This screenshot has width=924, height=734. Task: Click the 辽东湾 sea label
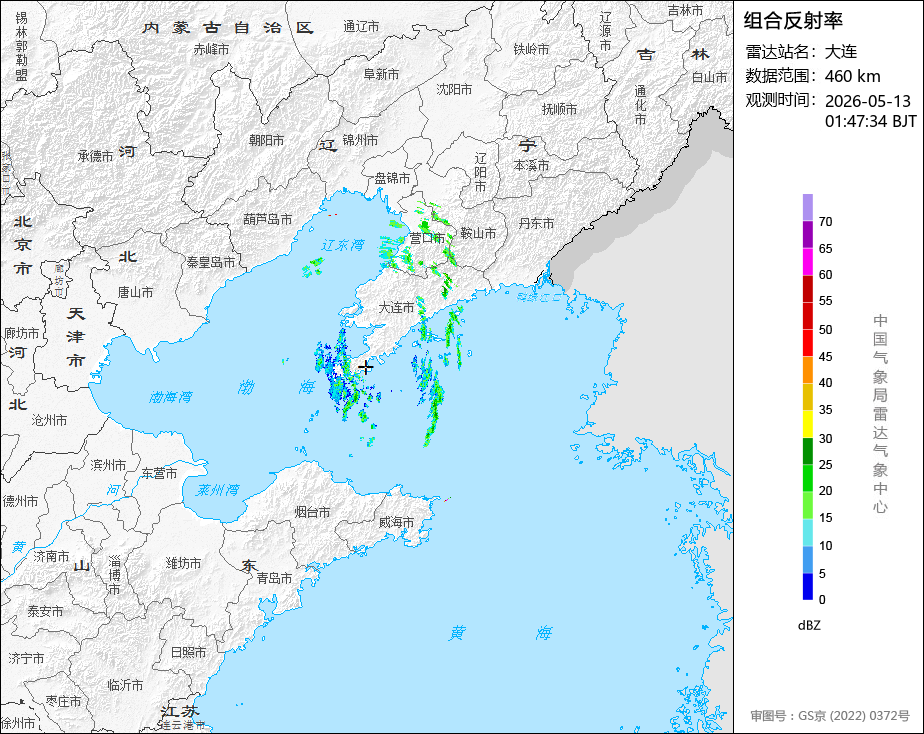click(343, 245)
